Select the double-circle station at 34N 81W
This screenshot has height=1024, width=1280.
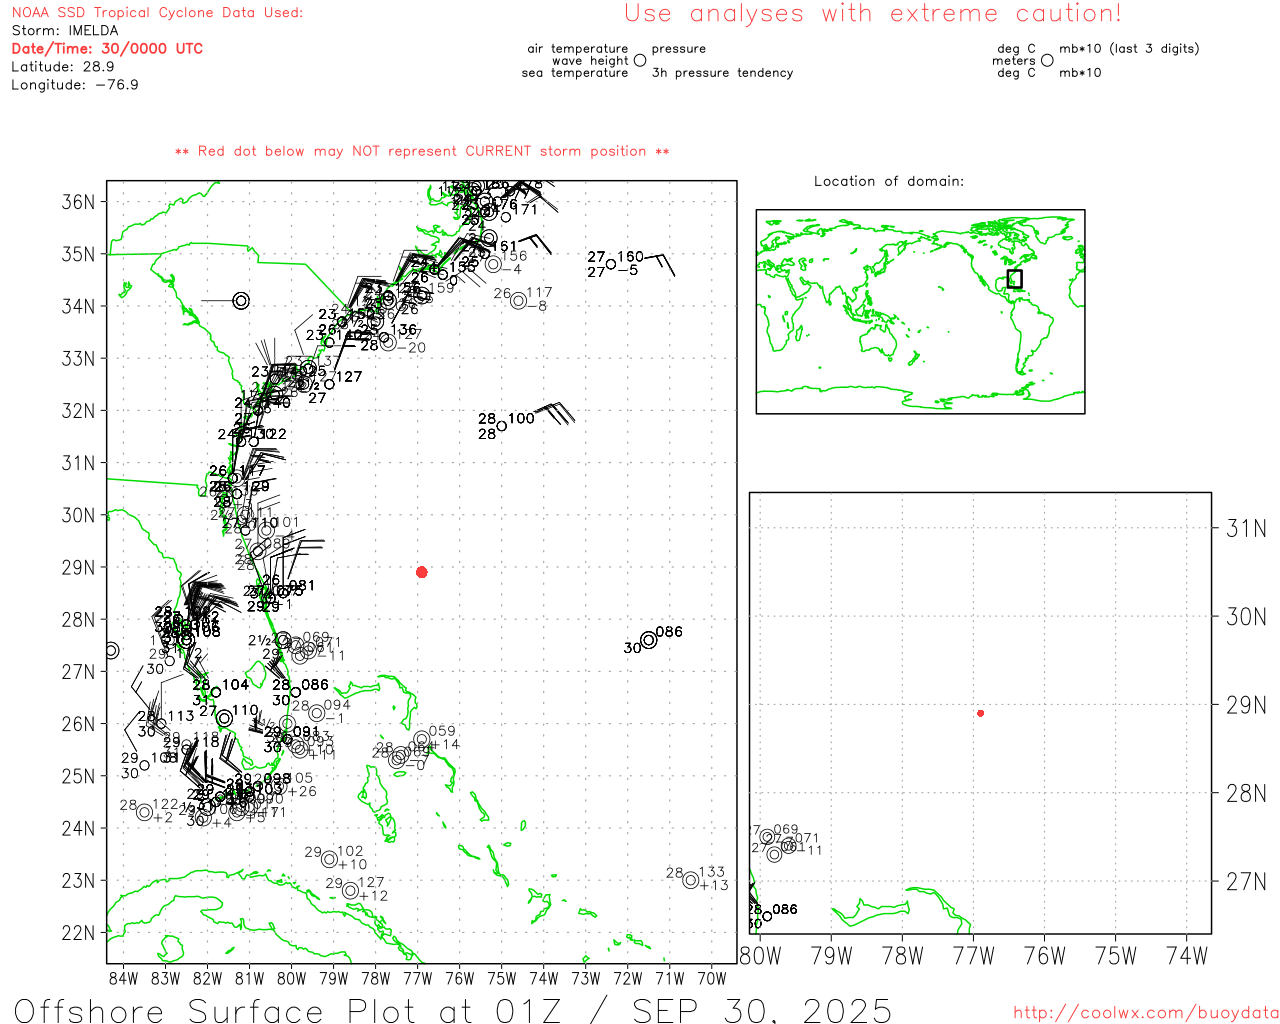(x=241, y=300)
